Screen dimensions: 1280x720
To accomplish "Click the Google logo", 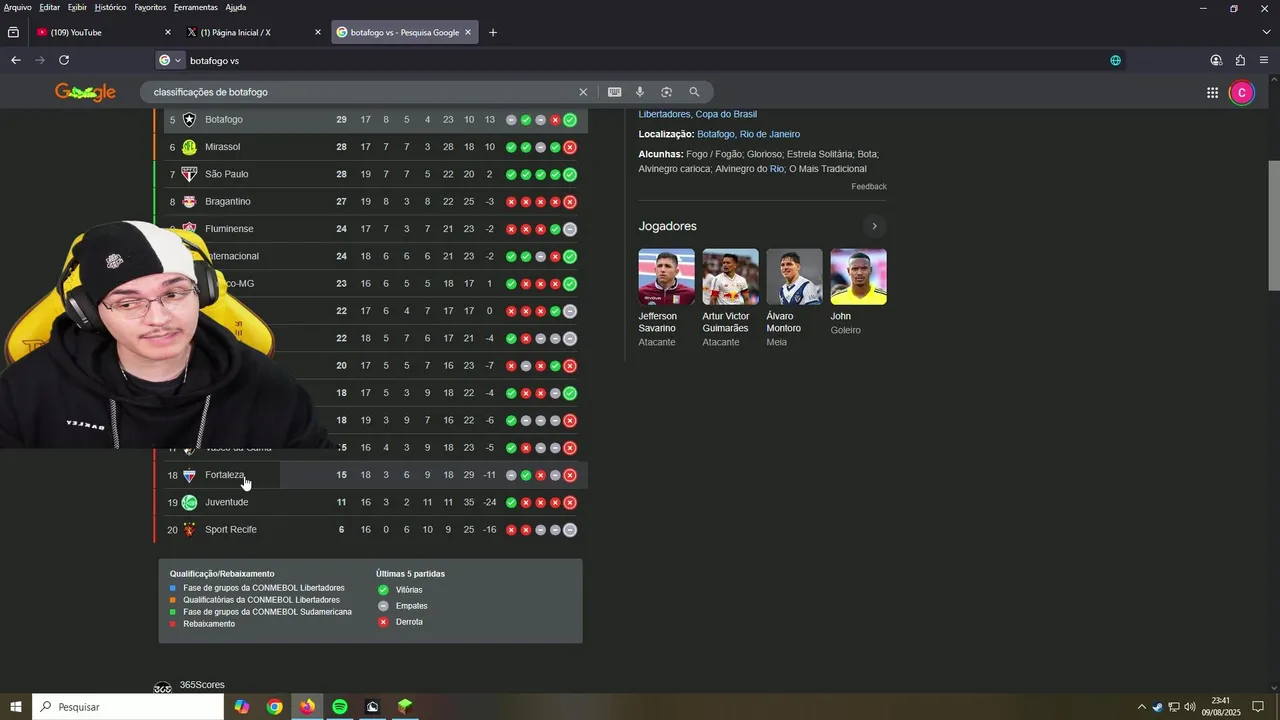I will click(85, 92).
